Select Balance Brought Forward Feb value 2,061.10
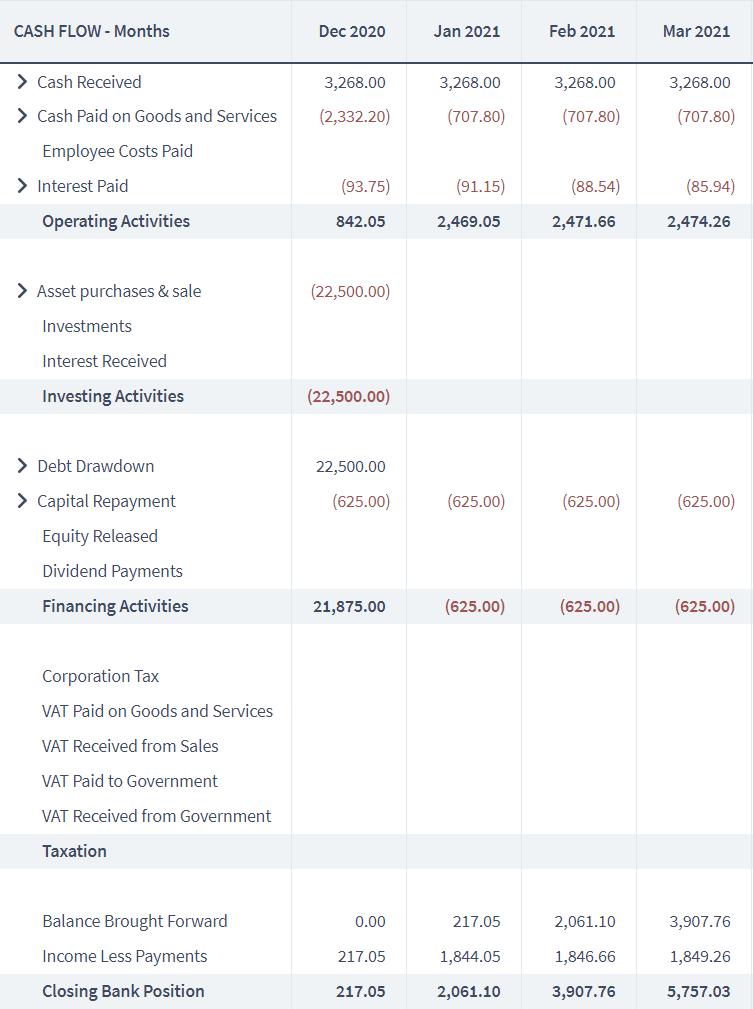This screenshot has width=753, height=1009. [585, 921]
